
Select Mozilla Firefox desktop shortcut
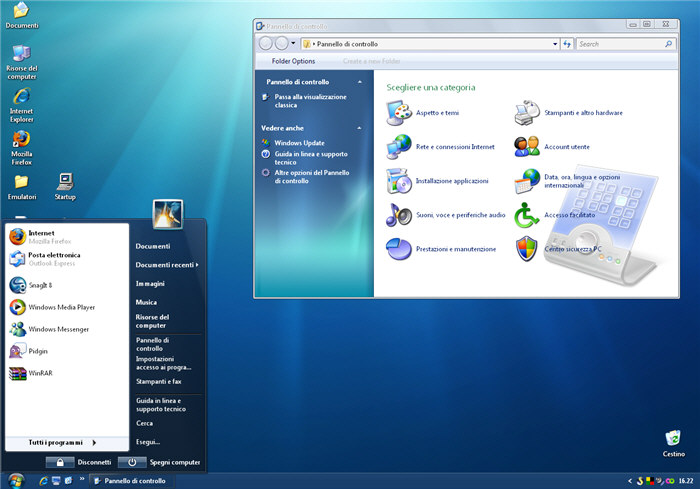tap(21, 148)
